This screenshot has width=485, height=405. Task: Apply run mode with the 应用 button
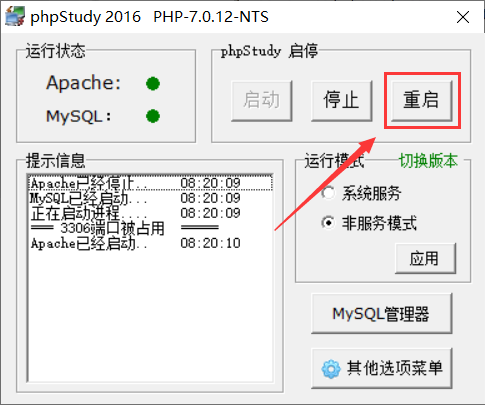(x=425, y=258)
